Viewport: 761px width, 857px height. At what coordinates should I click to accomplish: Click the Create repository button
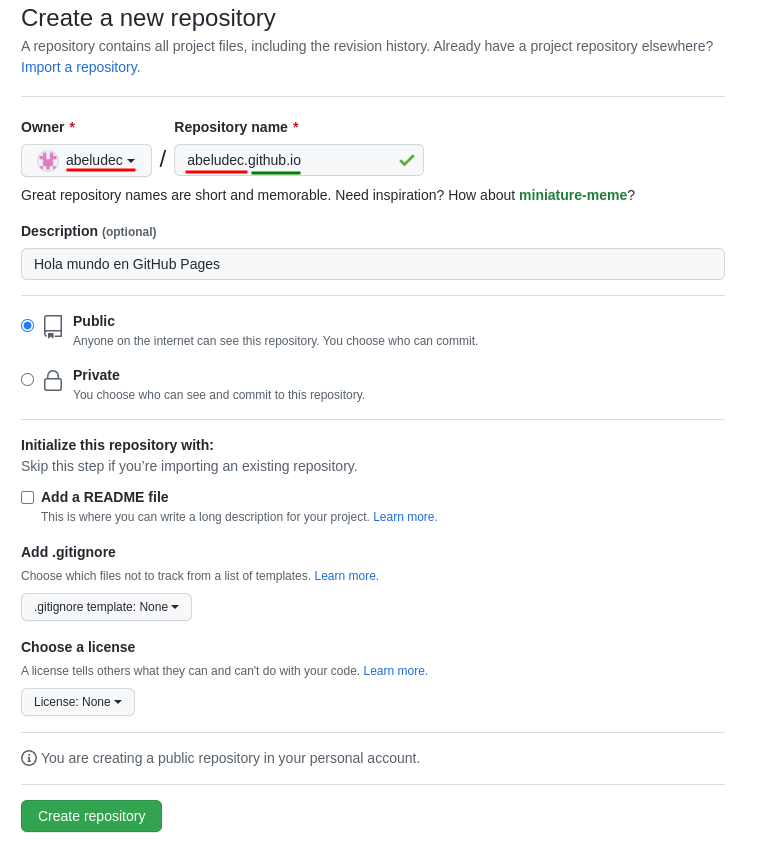(x=91, y=816)
